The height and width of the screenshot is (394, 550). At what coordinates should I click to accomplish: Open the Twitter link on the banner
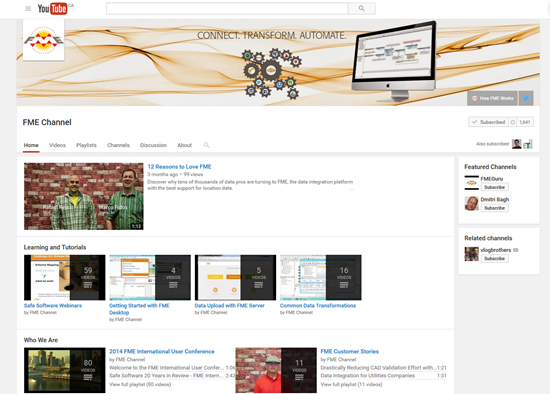coord(526,98)
